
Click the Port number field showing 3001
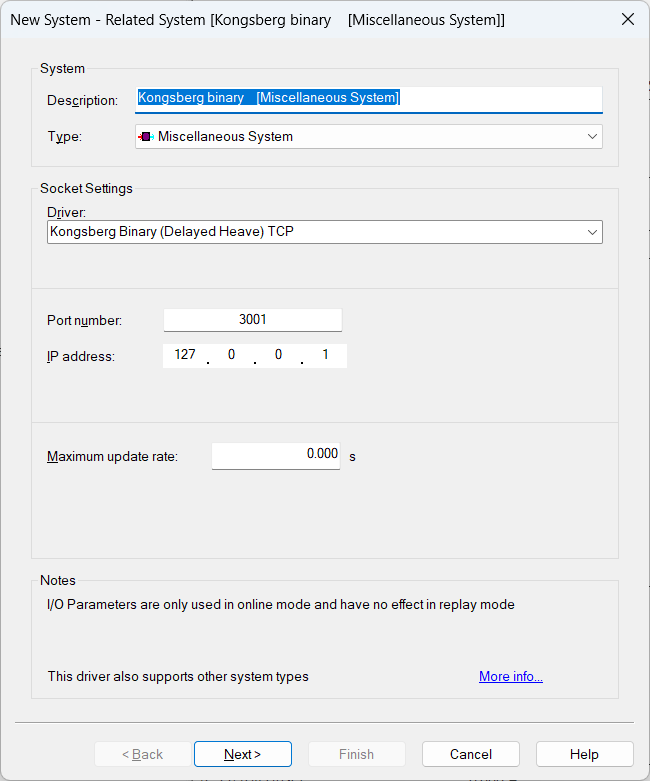(253, 320)
